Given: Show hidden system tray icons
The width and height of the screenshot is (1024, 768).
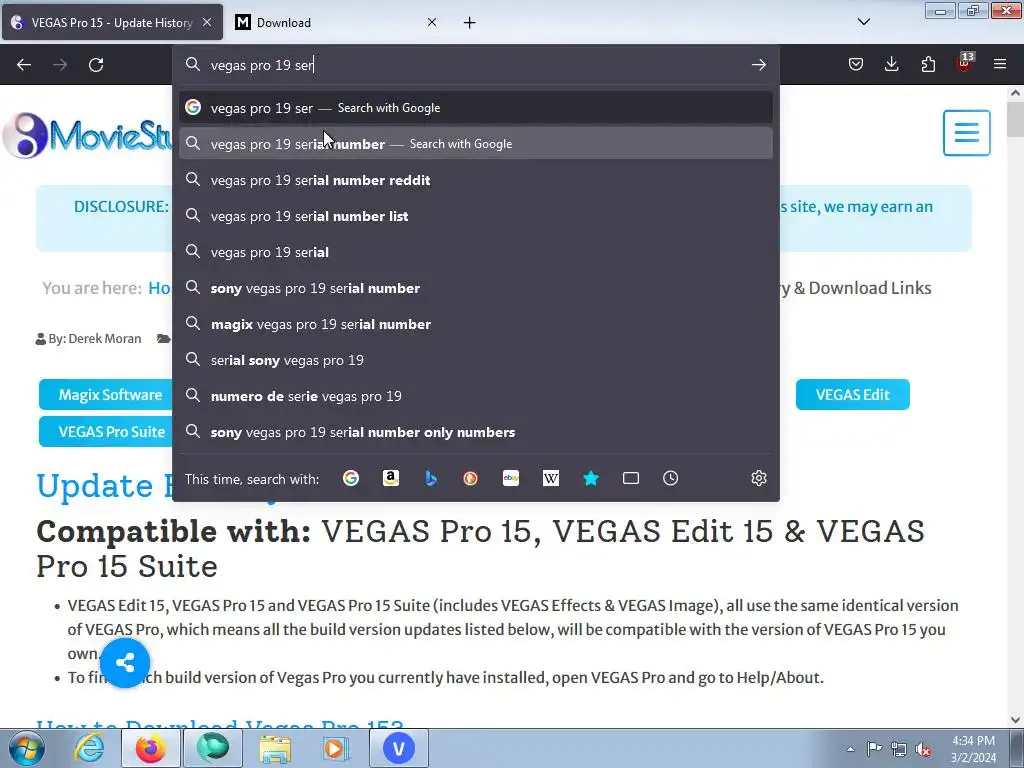Looking at the screenshot, I should tap(850, 749).
